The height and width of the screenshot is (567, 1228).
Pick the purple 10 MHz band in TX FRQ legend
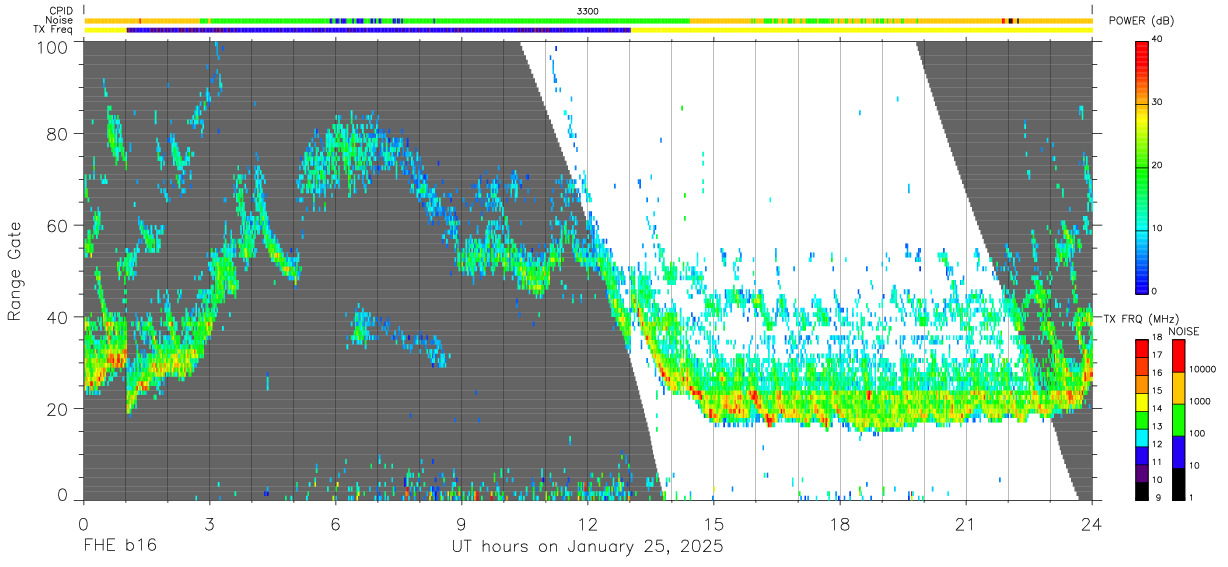coord(1141,473)
